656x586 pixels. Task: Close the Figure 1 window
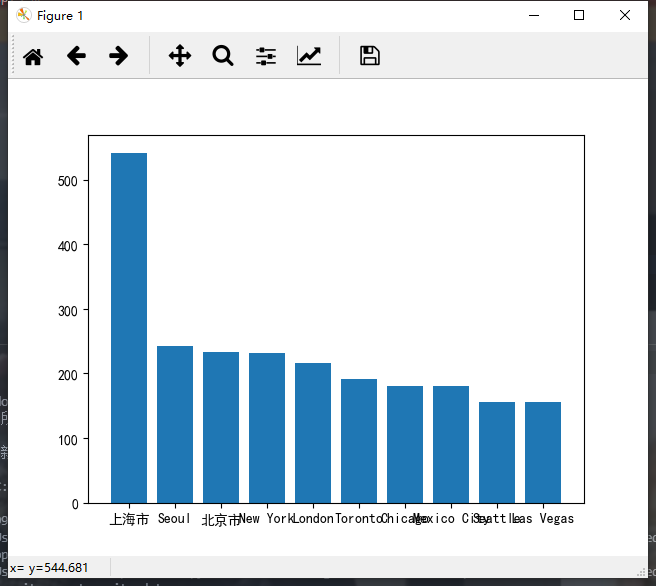pyautogui.click(x=625, y=15)
